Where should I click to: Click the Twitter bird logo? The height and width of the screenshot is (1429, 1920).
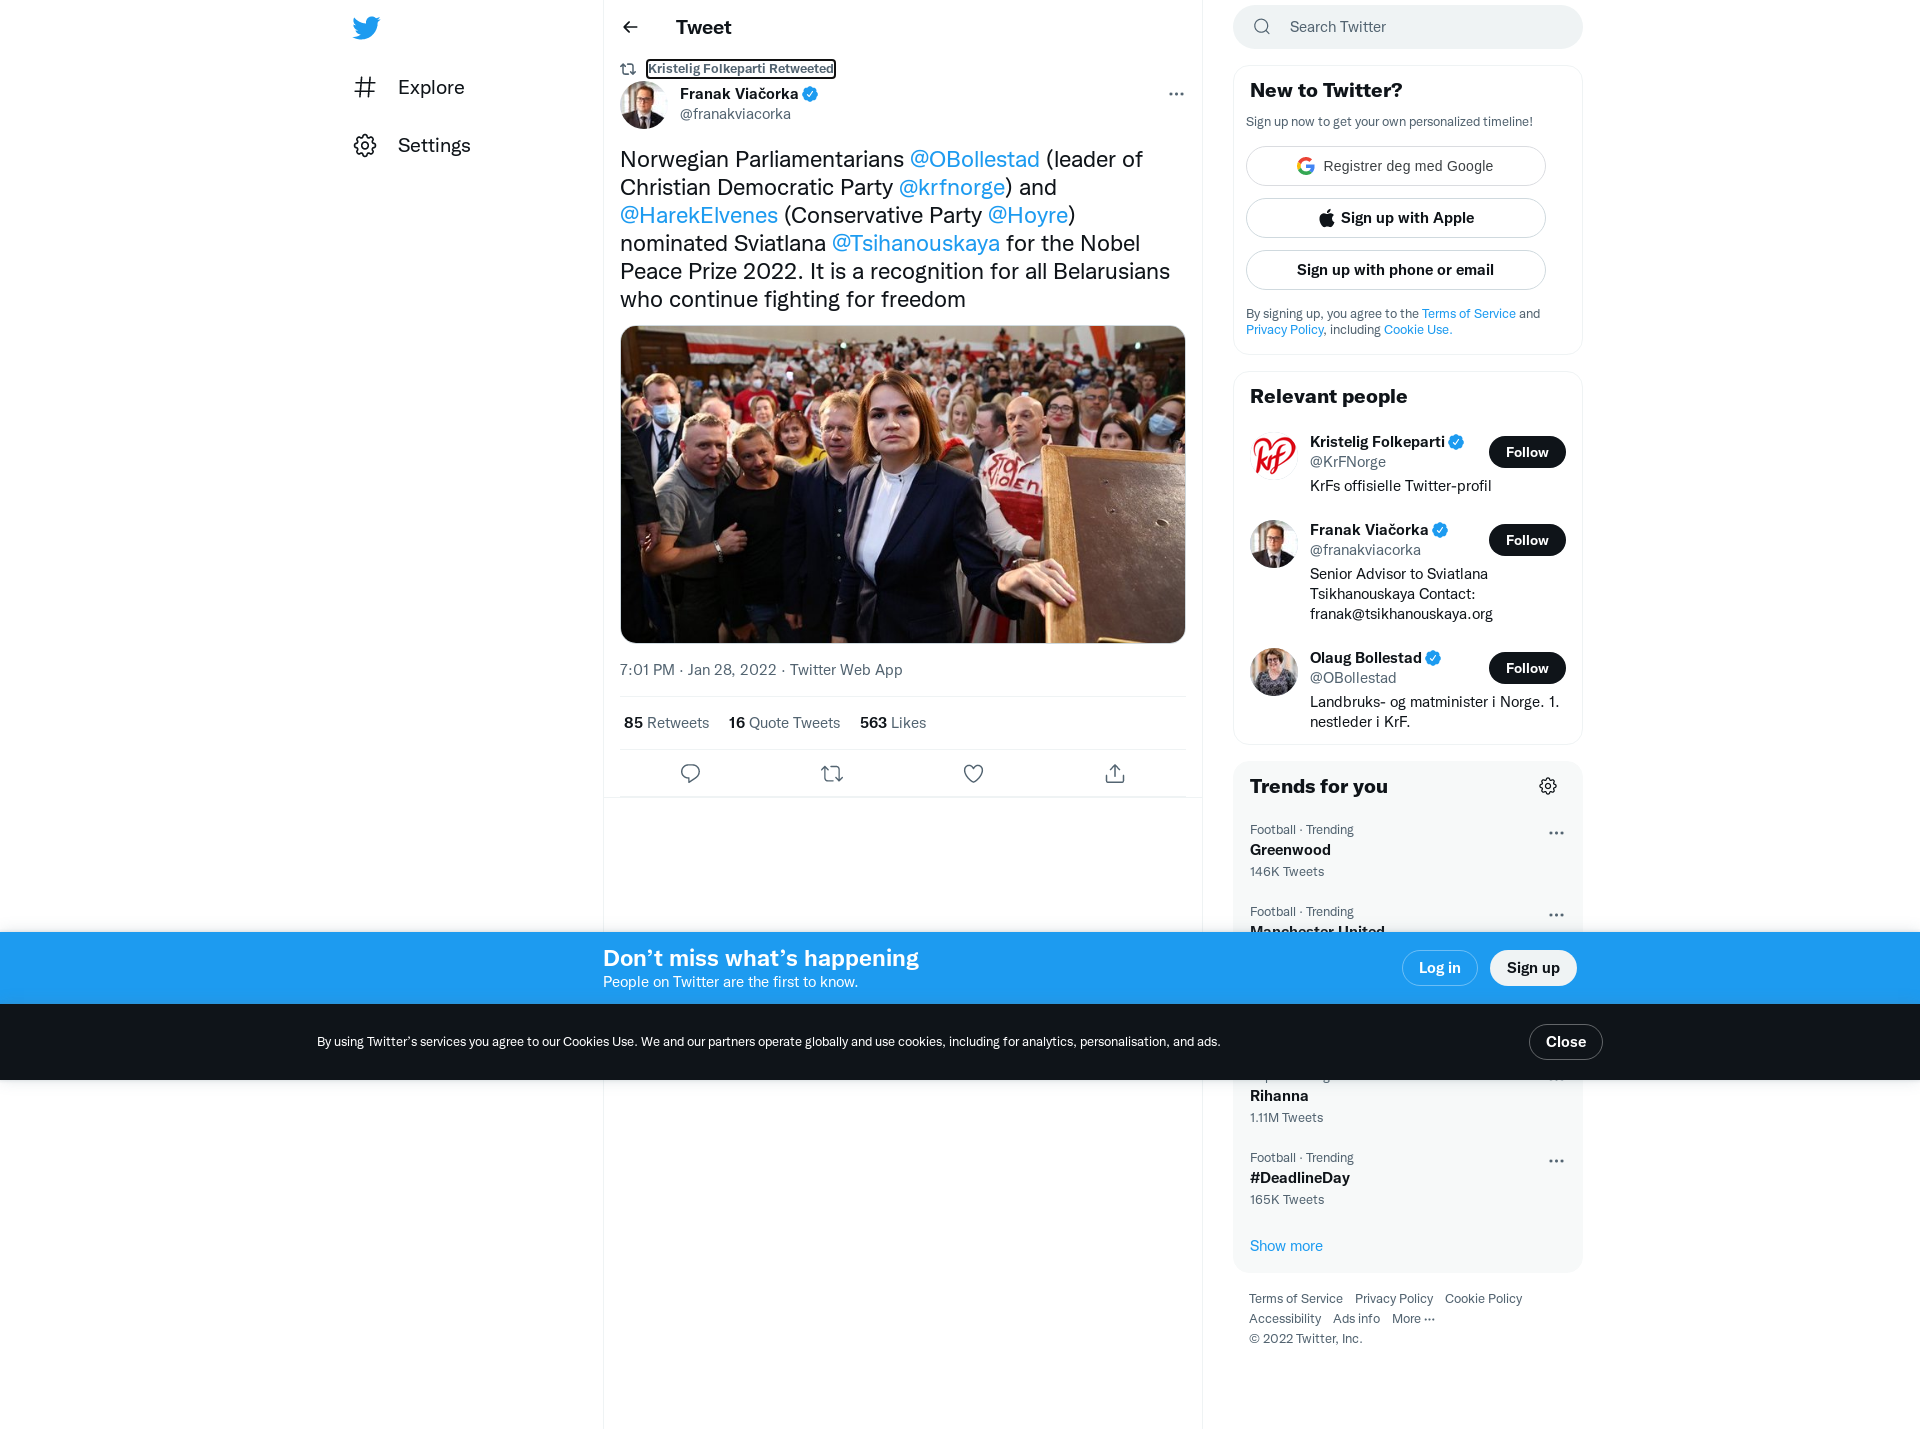[x=366, y=28]
